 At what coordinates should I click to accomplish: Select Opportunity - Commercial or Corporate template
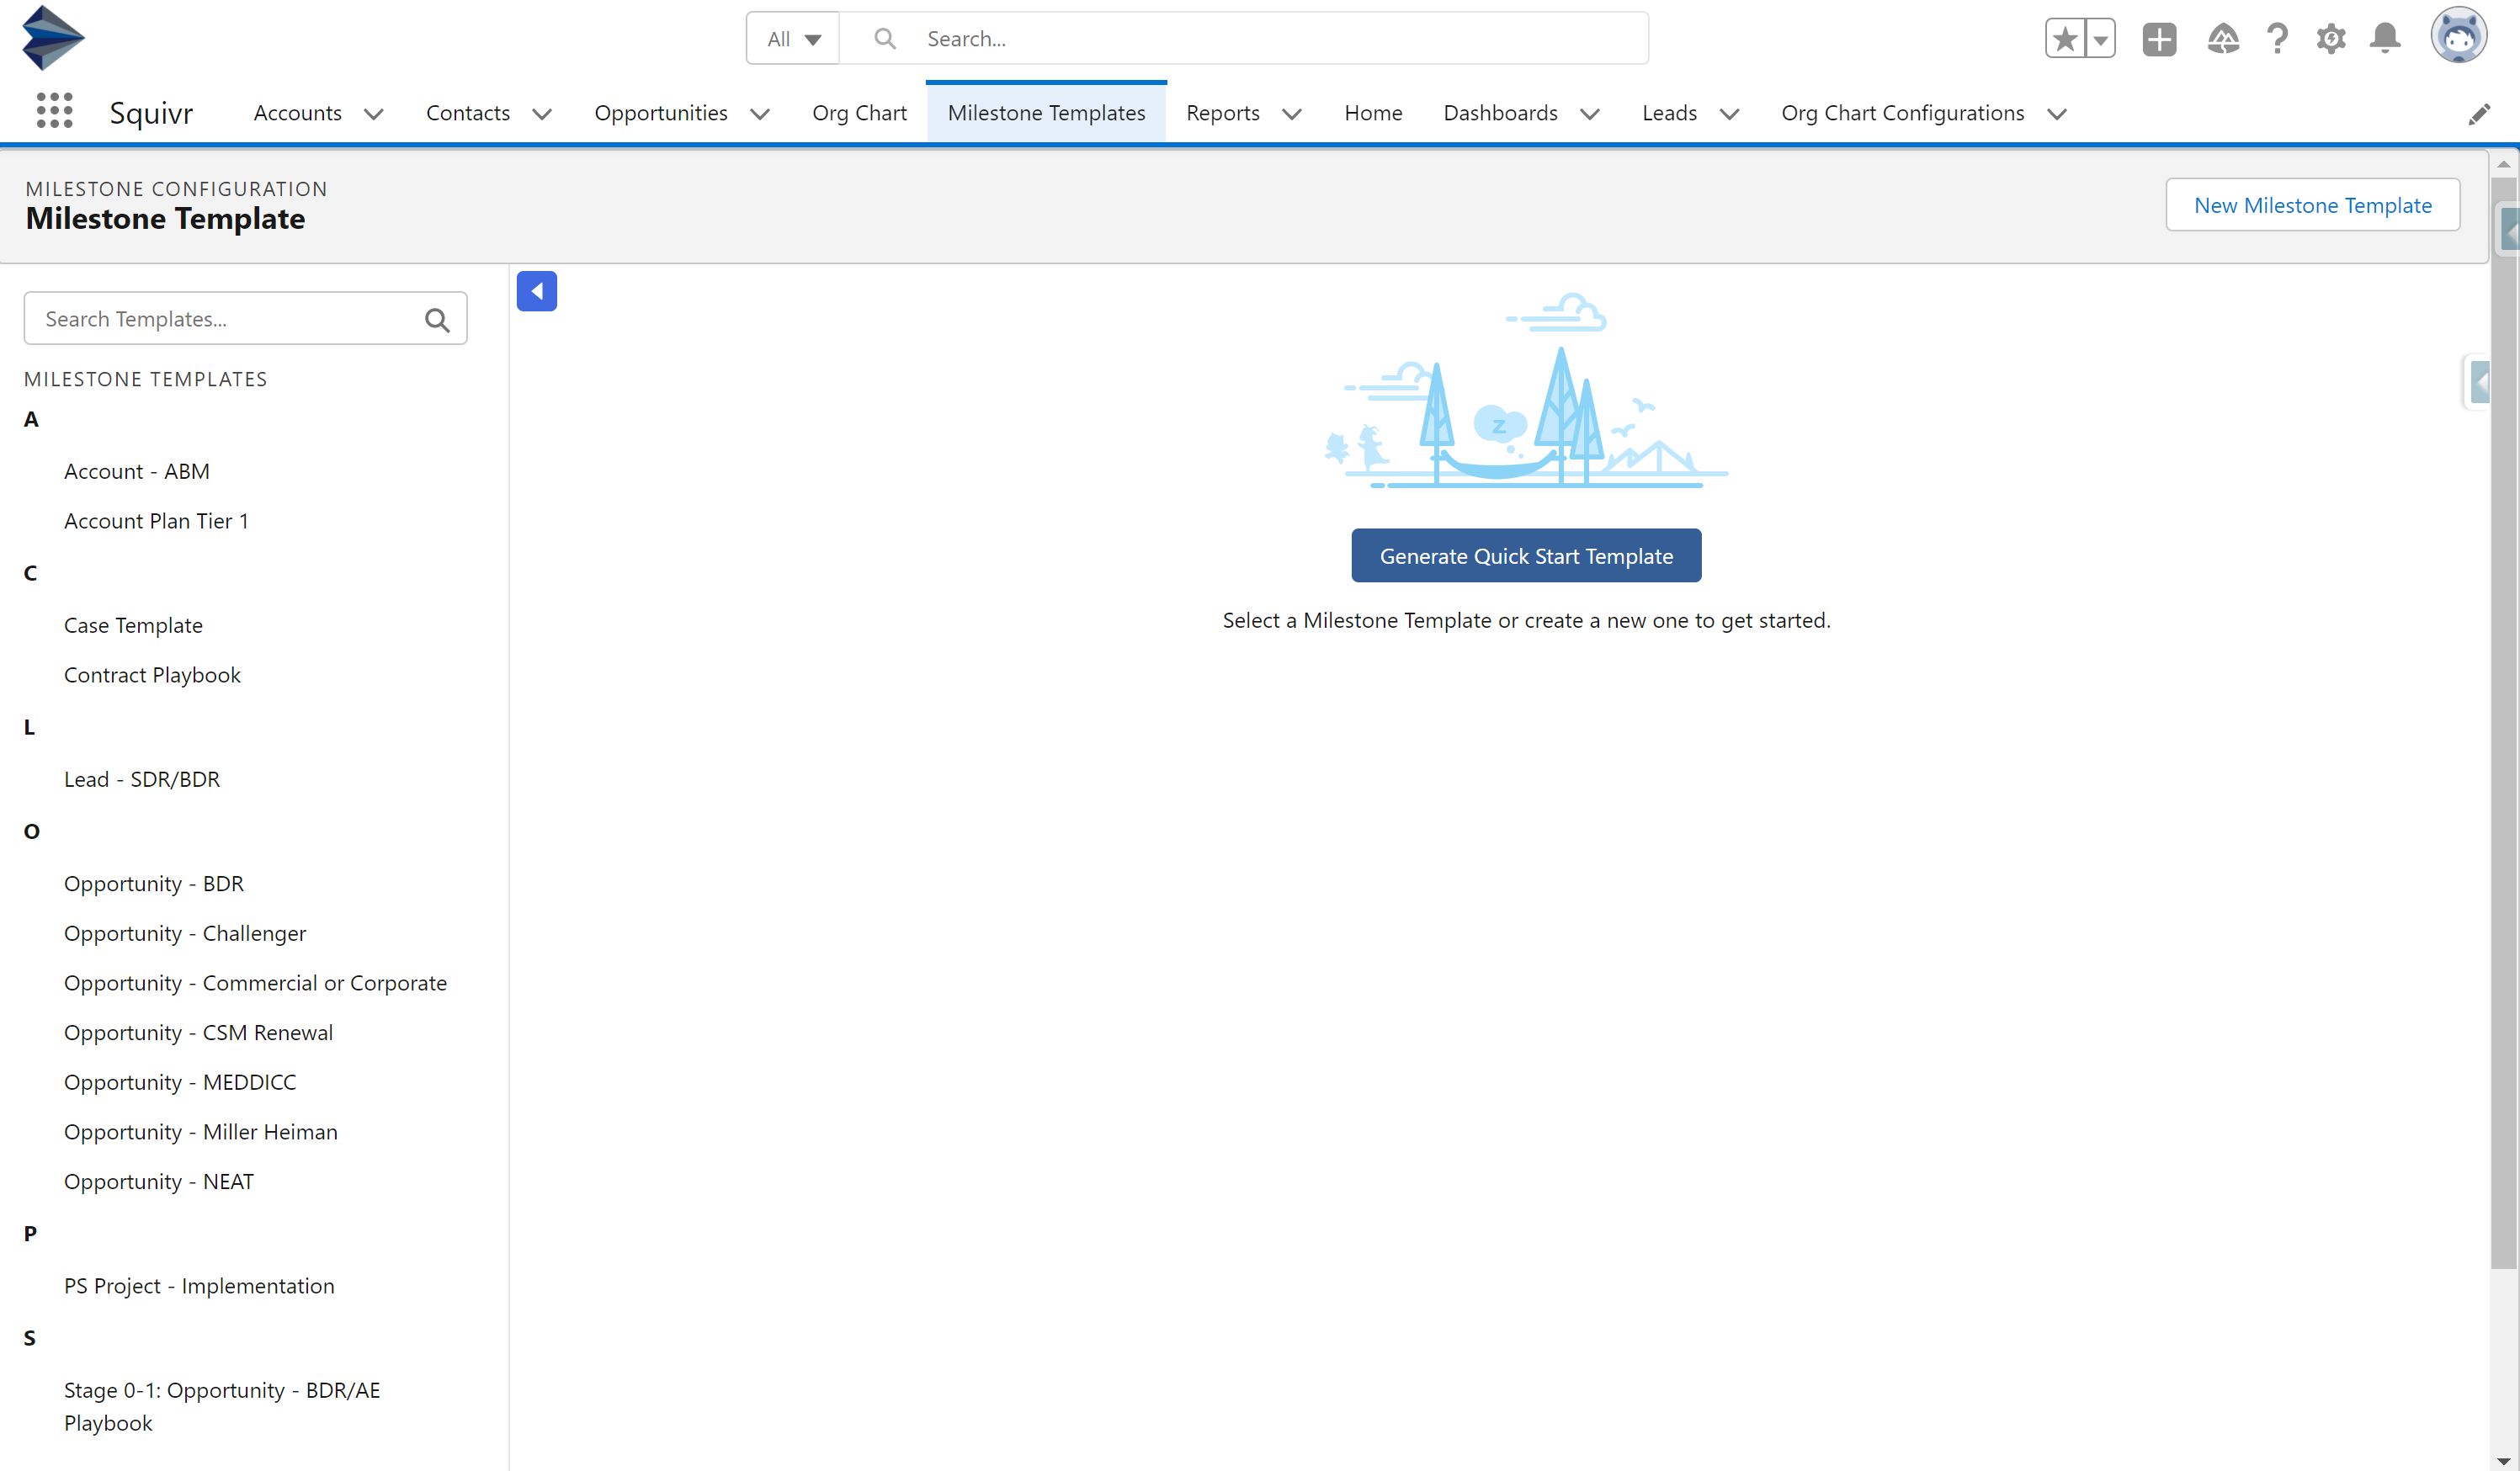click(x=255, y=983)
